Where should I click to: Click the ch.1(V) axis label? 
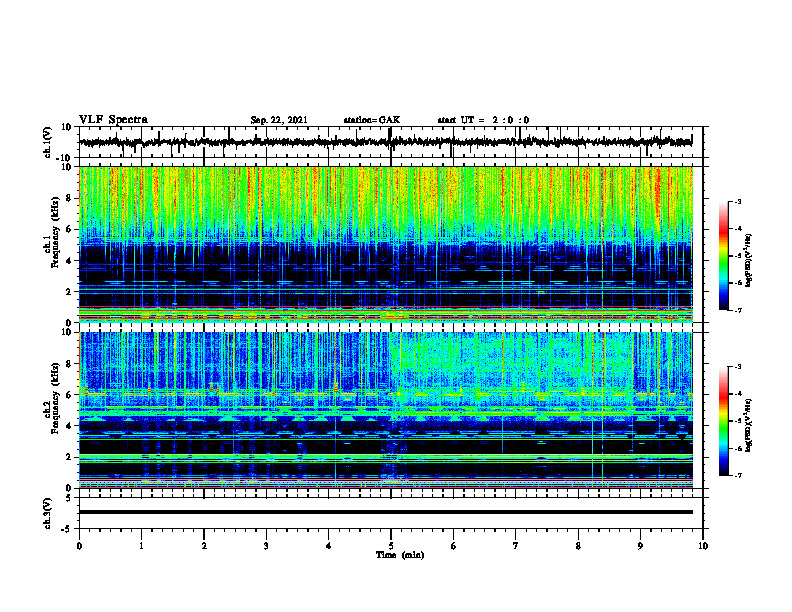[x=47, y=142]
